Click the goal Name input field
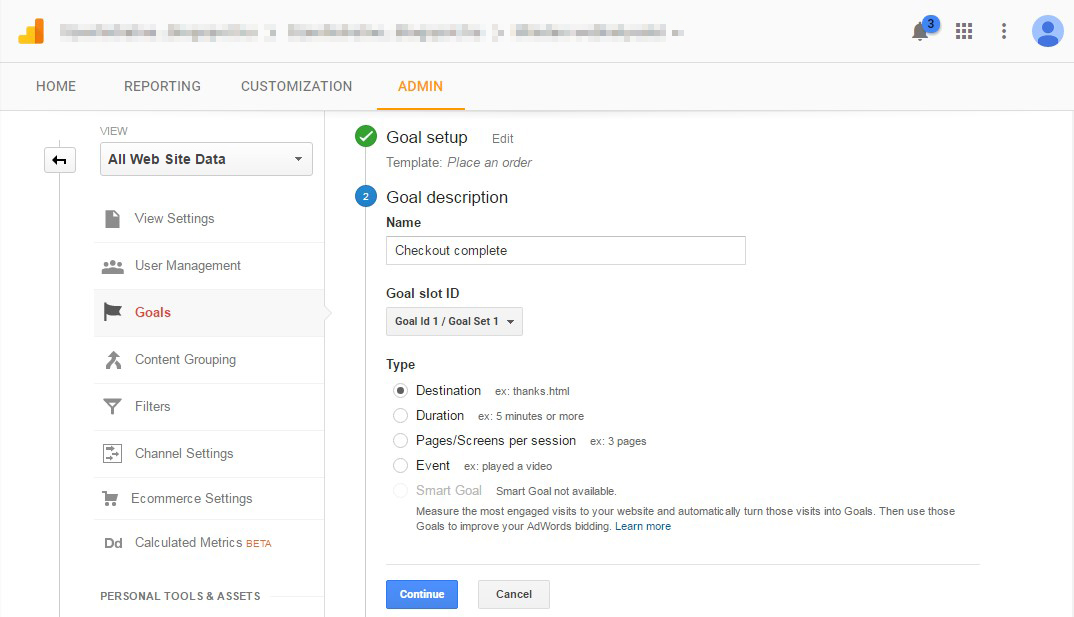Viewport: 1074px width, 617px height. coord(565,250)
